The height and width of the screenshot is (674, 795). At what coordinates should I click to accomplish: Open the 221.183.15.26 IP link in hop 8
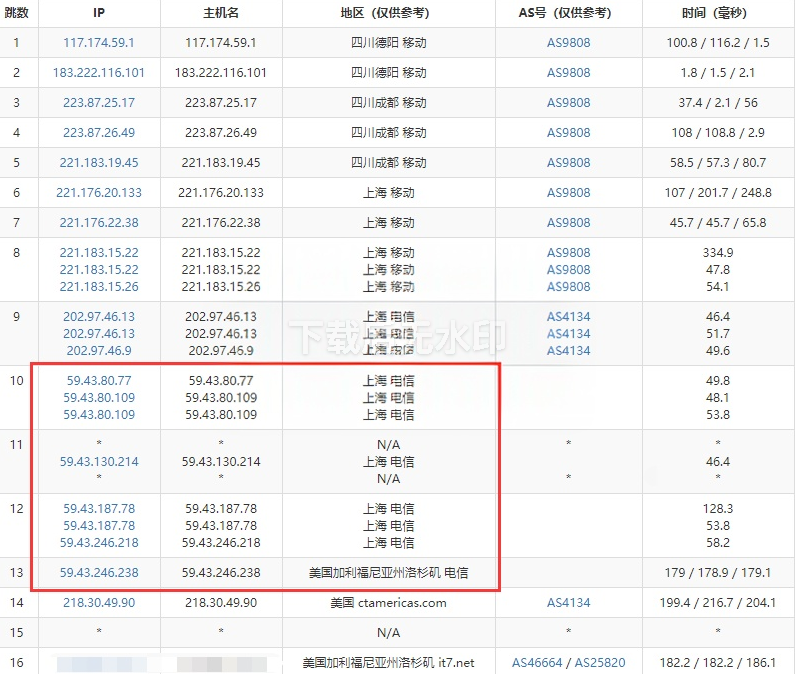[x=98, y=287]
